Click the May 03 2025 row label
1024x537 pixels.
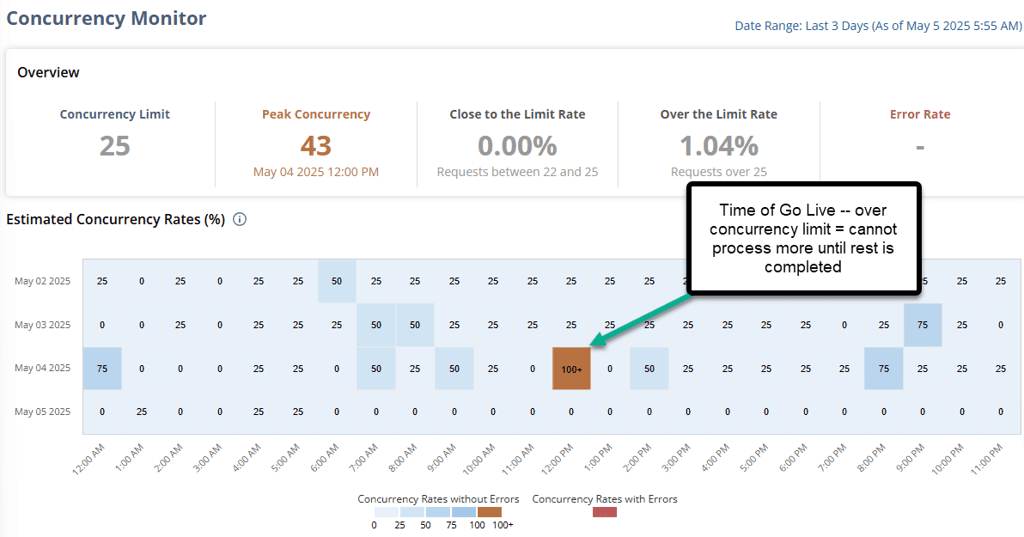(x=42, y=325)
